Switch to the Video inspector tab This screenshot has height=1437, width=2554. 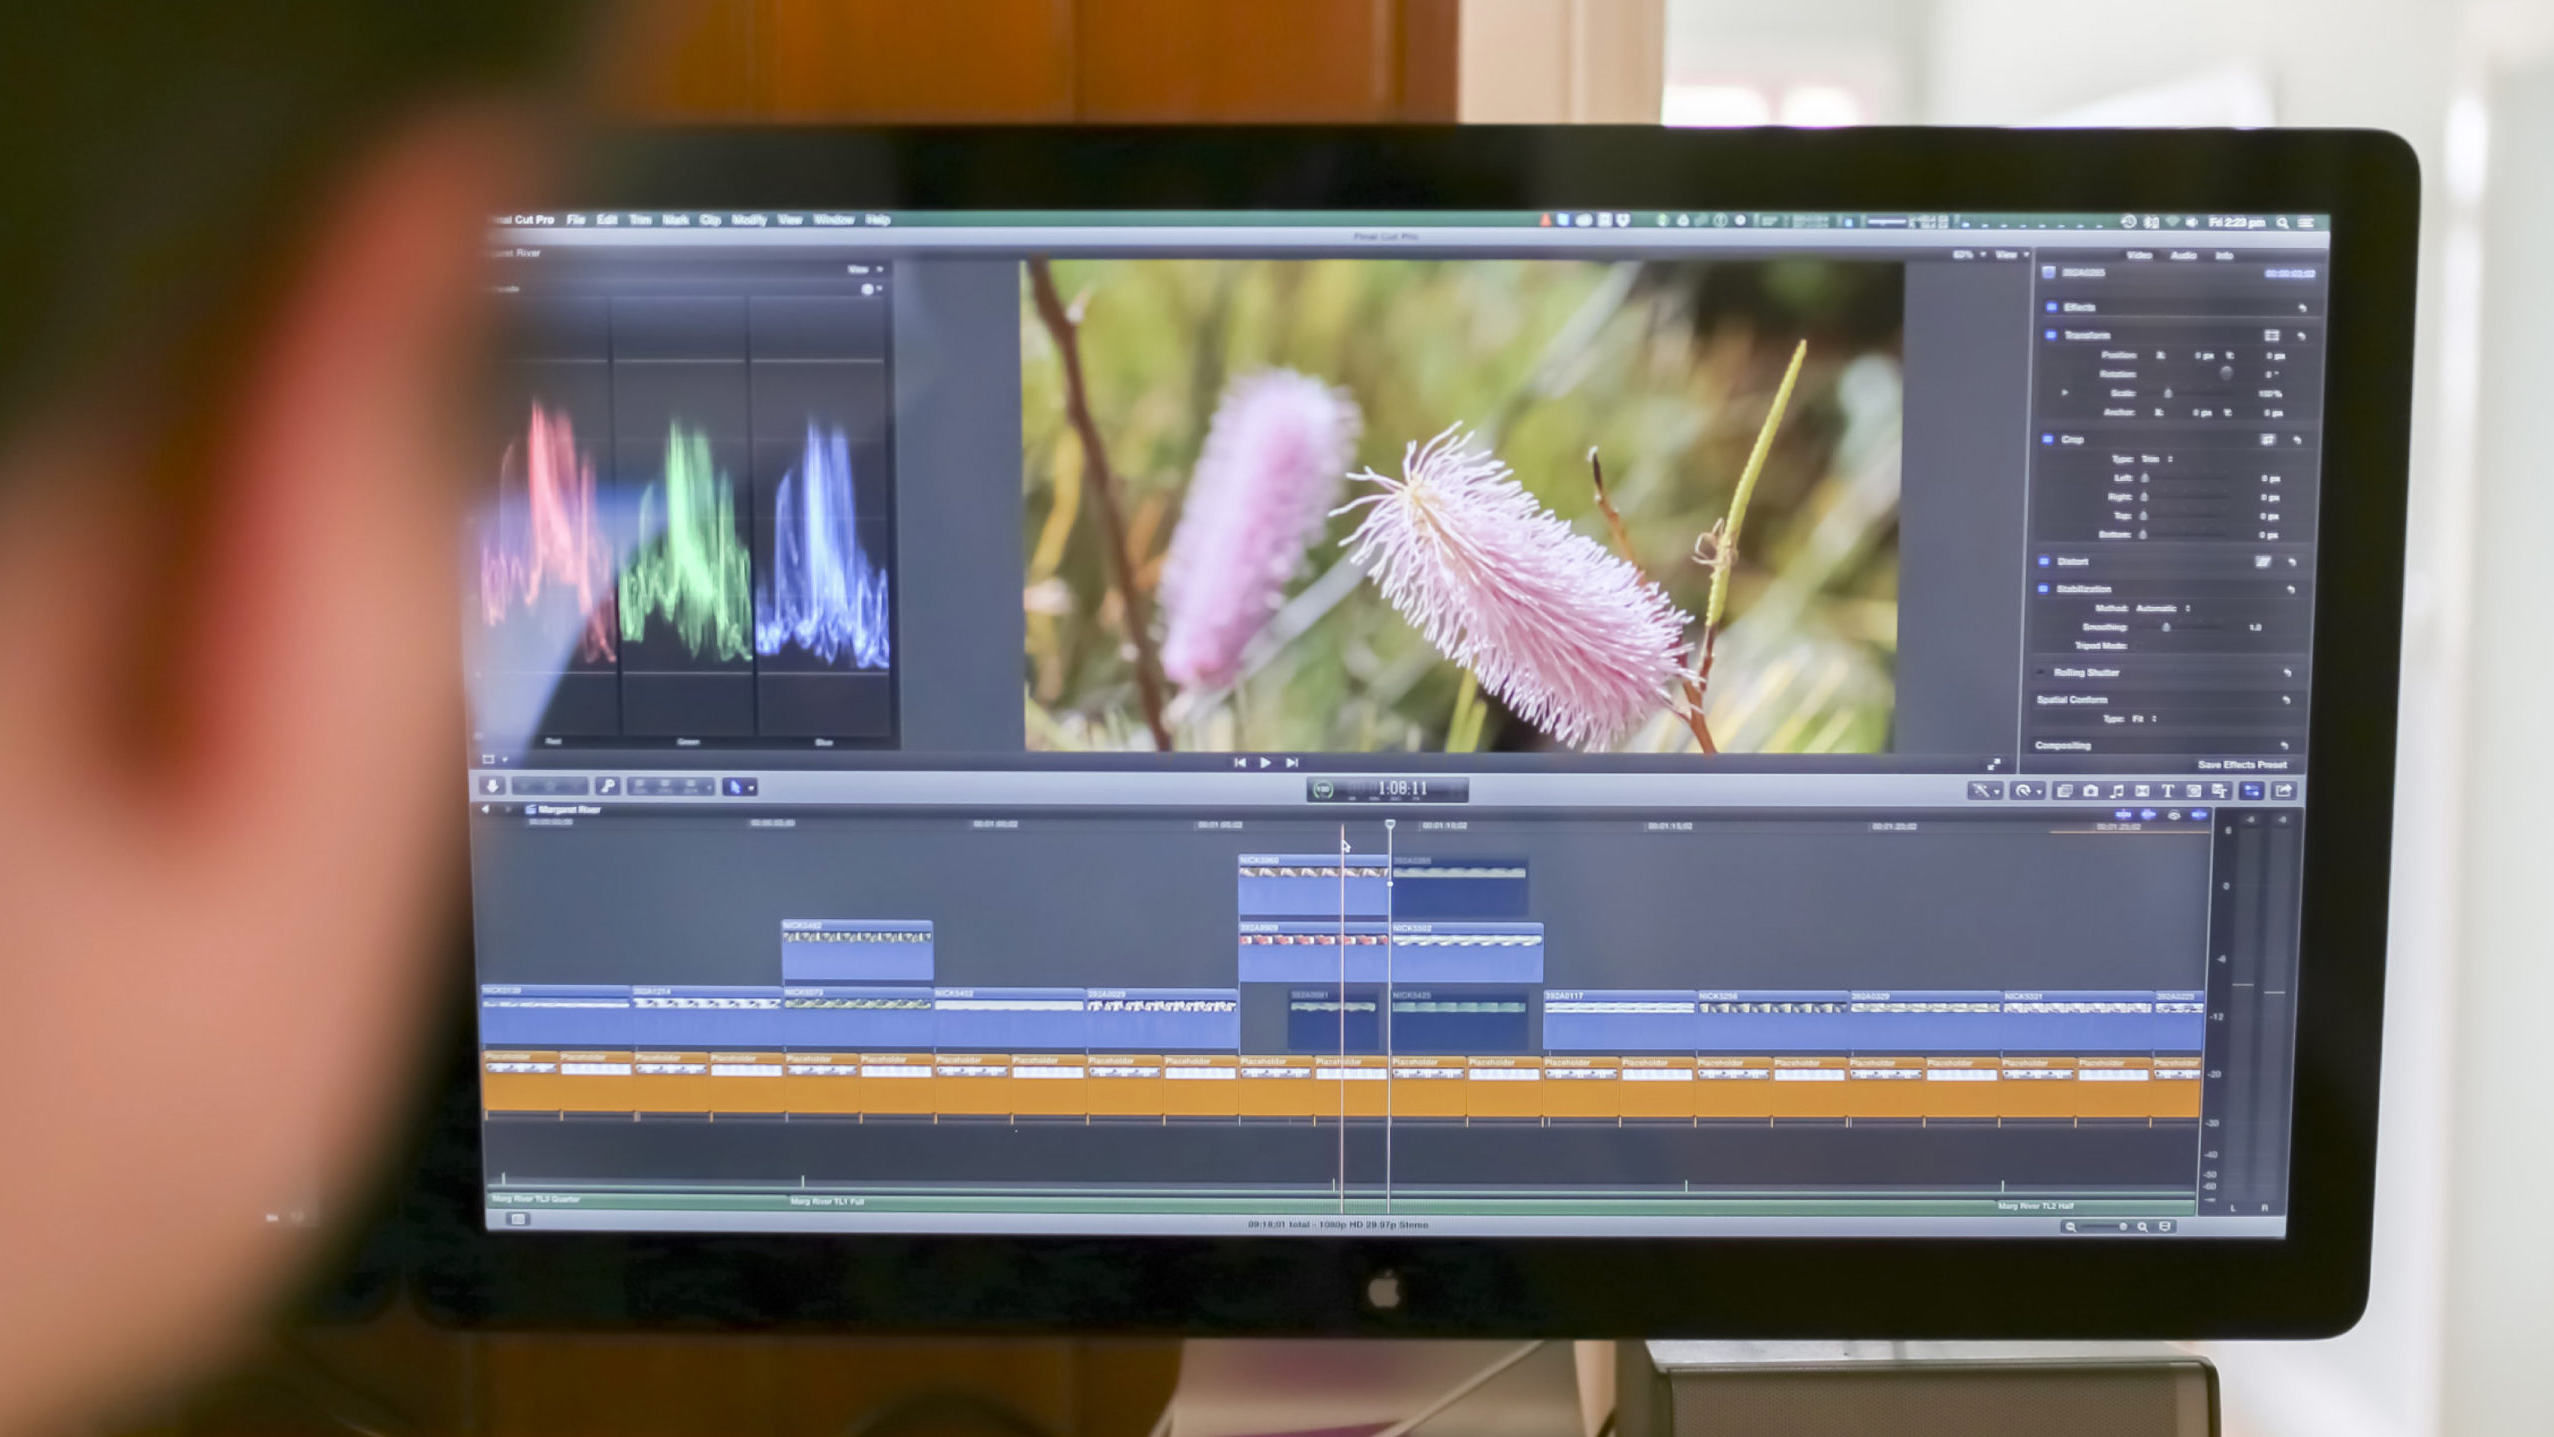coord(2138,255)
